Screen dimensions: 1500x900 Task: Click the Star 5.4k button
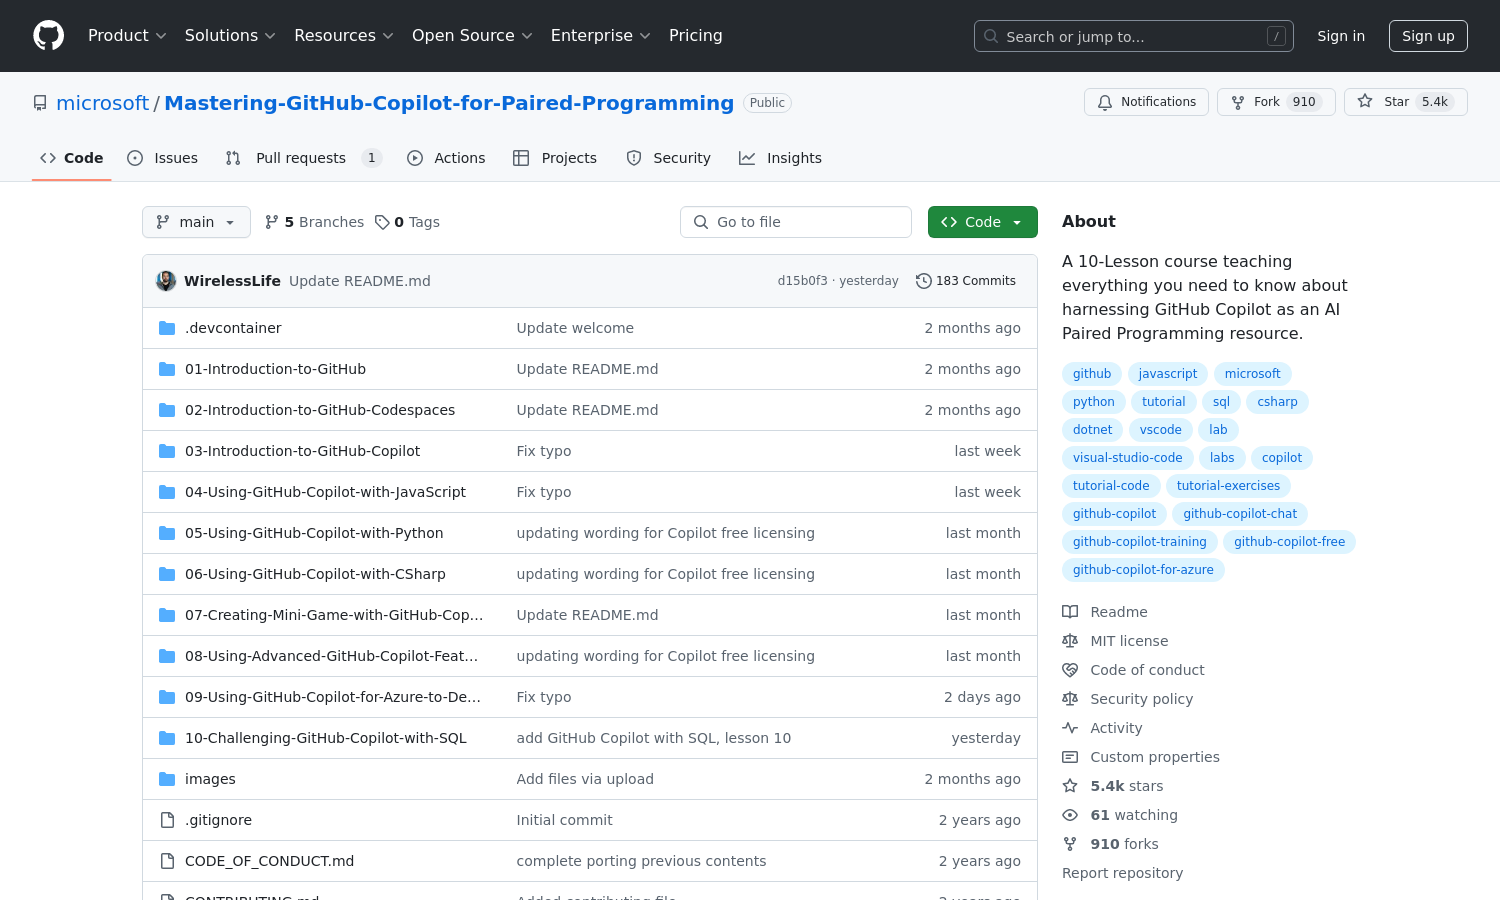pos(1406,101)
